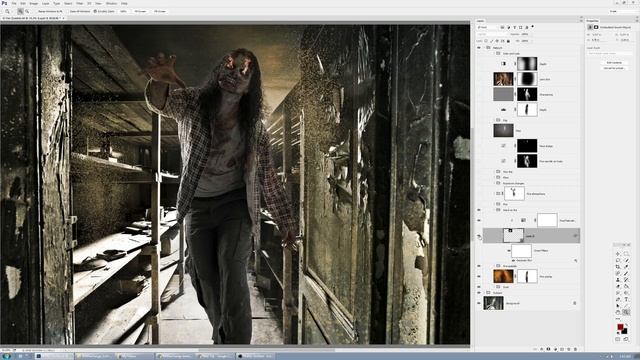This screenshot has width=640, height=360.
Task: Click the red foreground color swatch
Action: click(x=620, y=327)
